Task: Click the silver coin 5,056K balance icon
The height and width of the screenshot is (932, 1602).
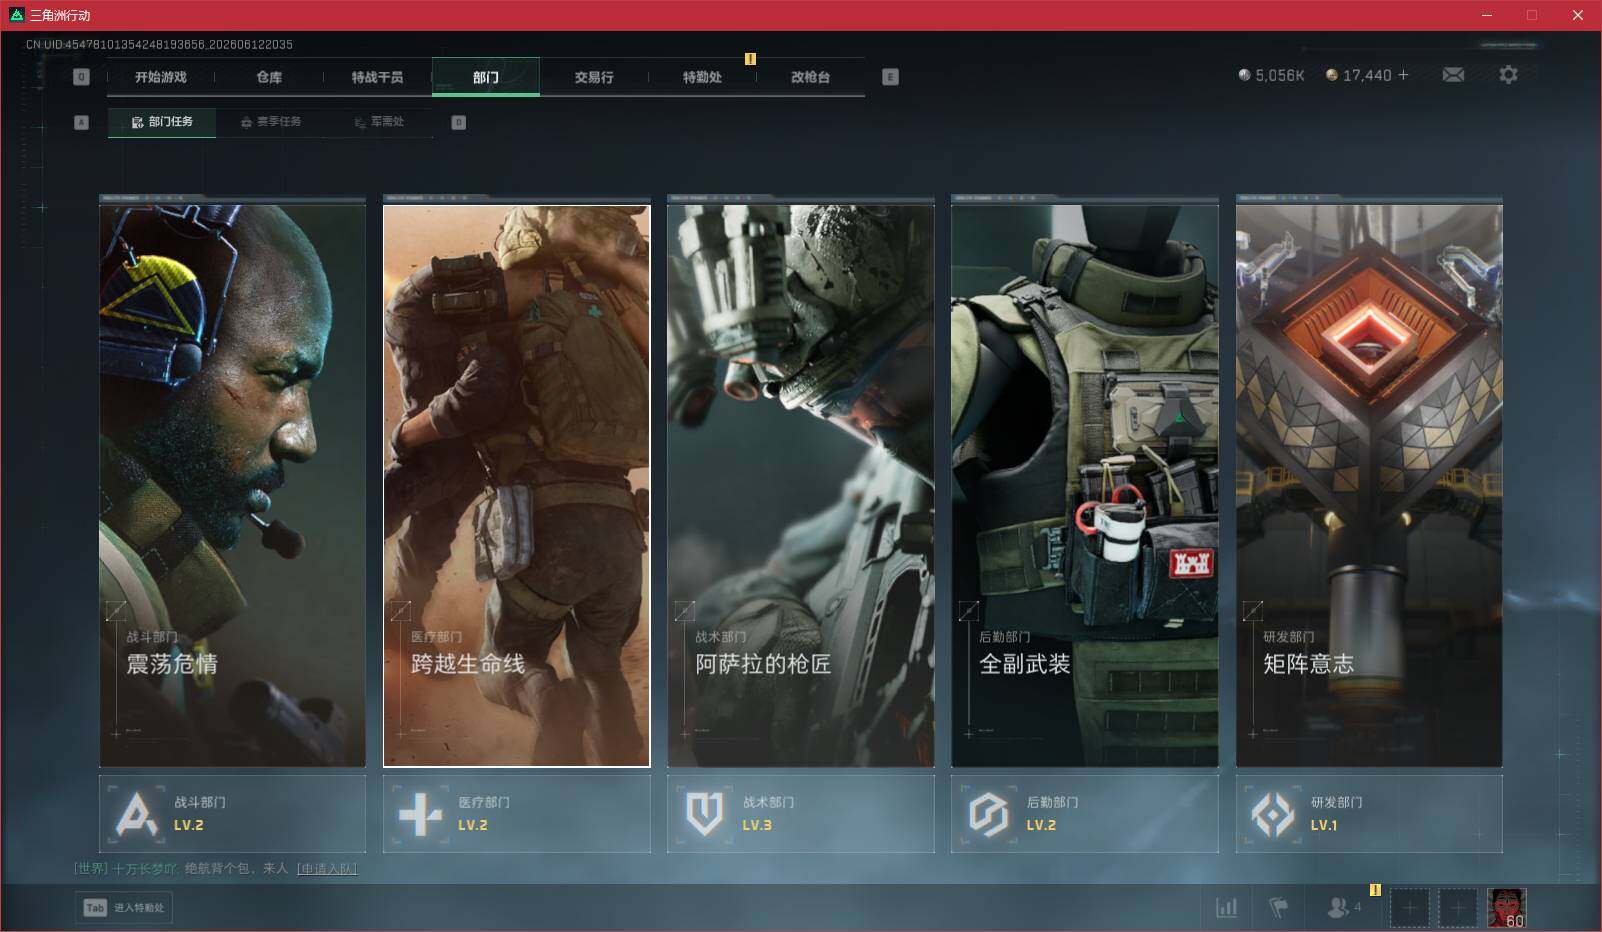Action: [1244, 75]
